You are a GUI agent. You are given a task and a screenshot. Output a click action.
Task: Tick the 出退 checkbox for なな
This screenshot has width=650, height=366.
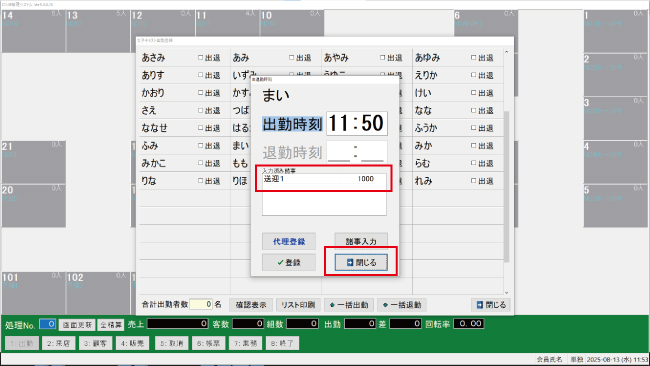click(473, 110)
